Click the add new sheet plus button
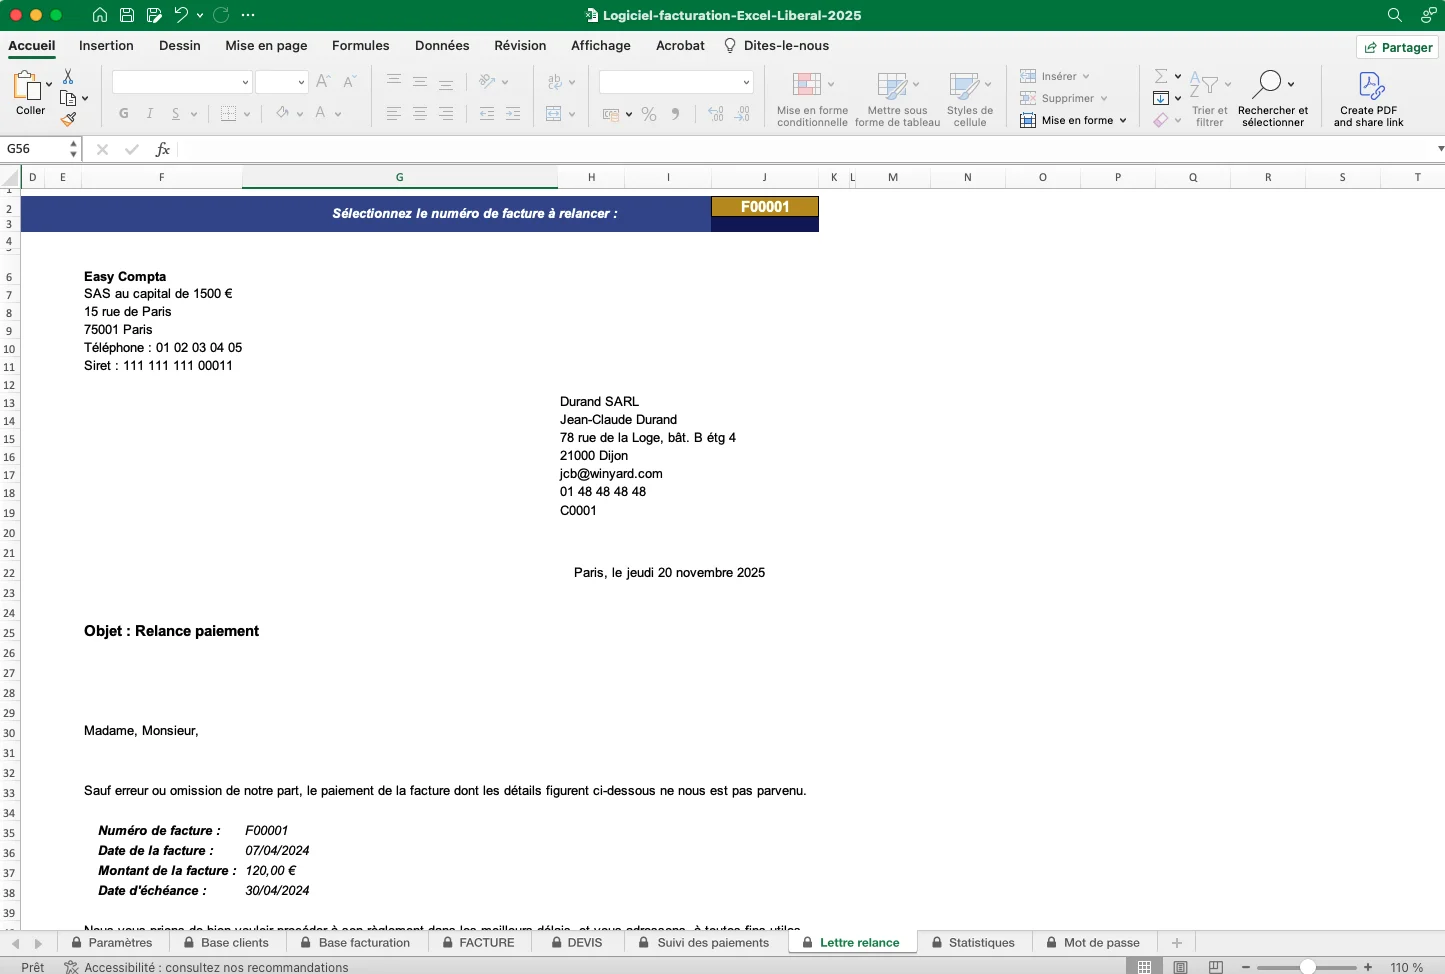Image resolution: width=1445 pixels, height=974 pixels. pos(1177,942)
